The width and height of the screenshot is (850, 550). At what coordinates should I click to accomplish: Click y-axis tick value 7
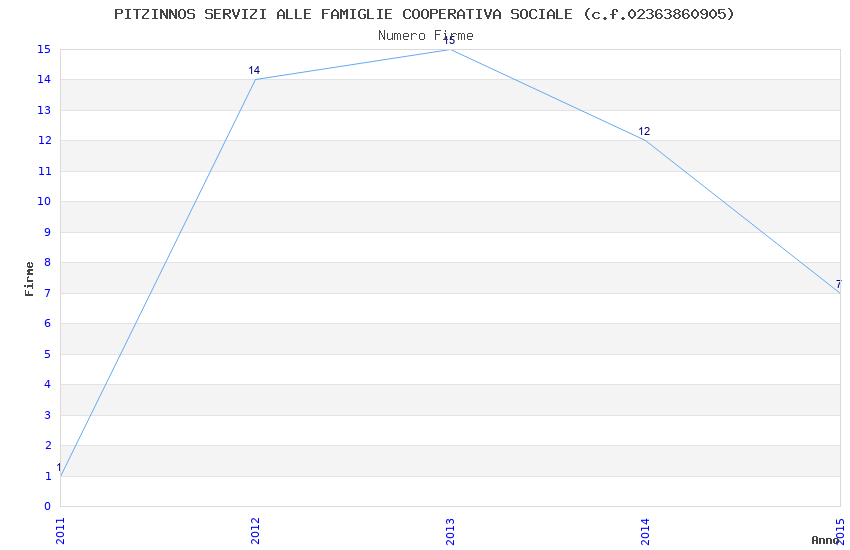[x=48, y=293]
